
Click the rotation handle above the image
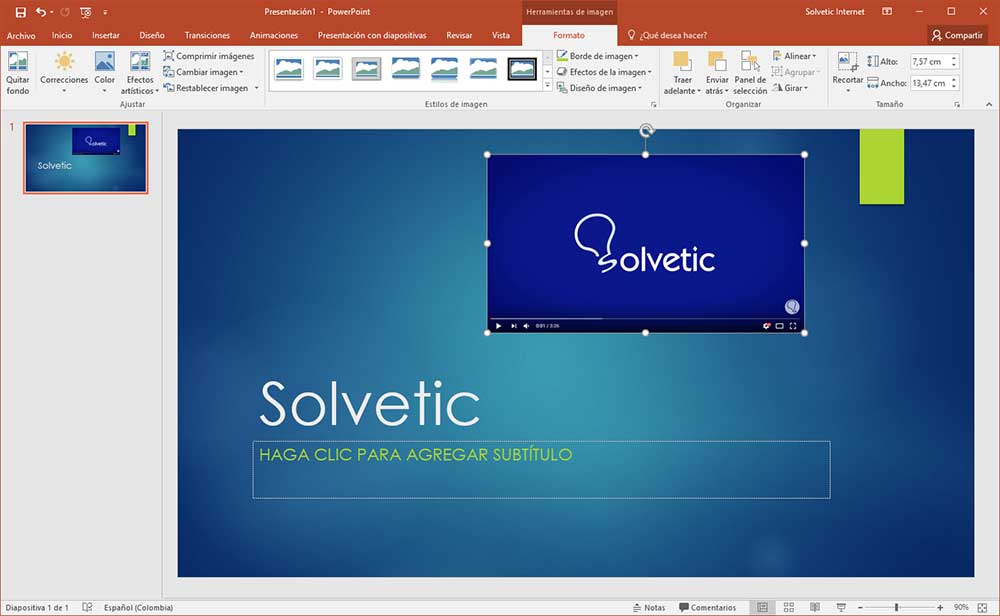pyautogui.click(x=646, y=131)
